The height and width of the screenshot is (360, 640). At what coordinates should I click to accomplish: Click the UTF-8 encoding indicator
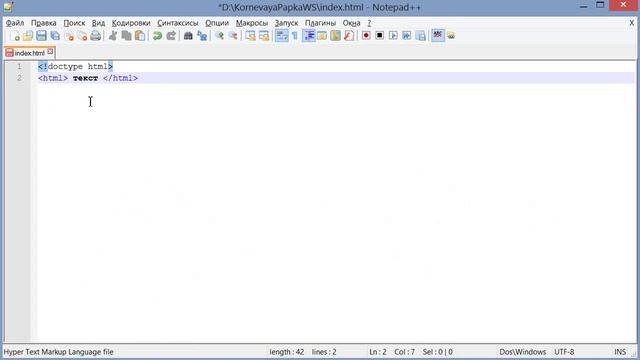(564, 352)
